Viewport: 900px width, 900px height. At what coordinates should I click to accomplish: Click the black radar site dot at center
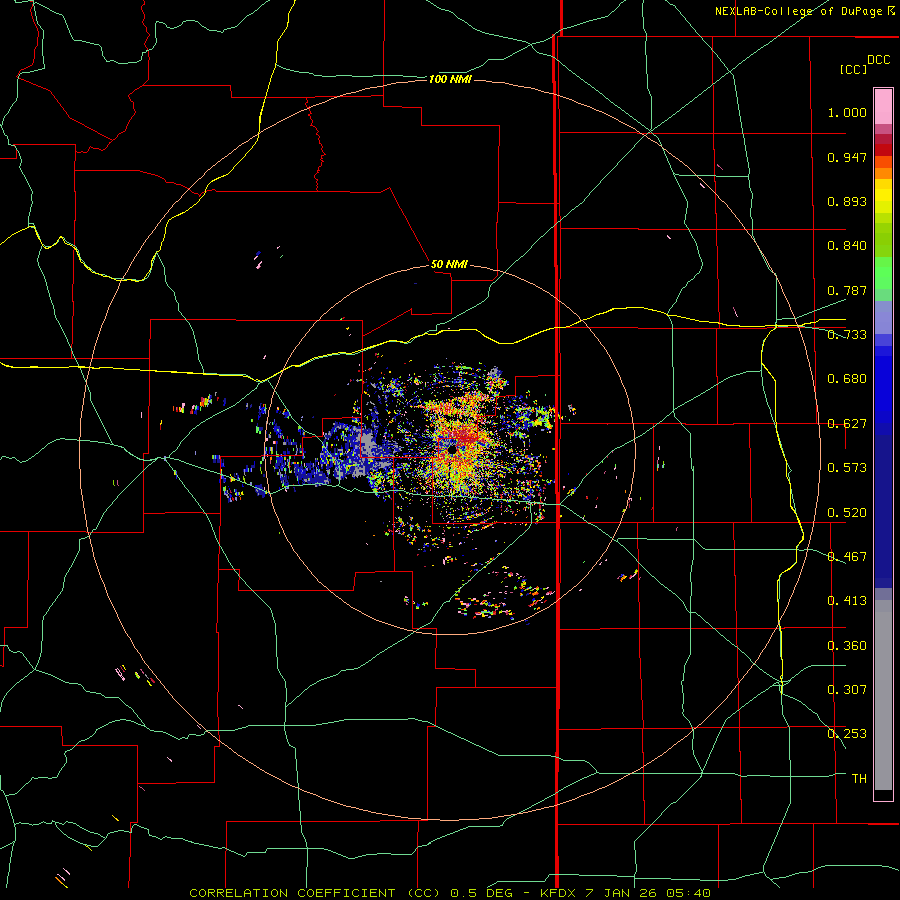452,451
